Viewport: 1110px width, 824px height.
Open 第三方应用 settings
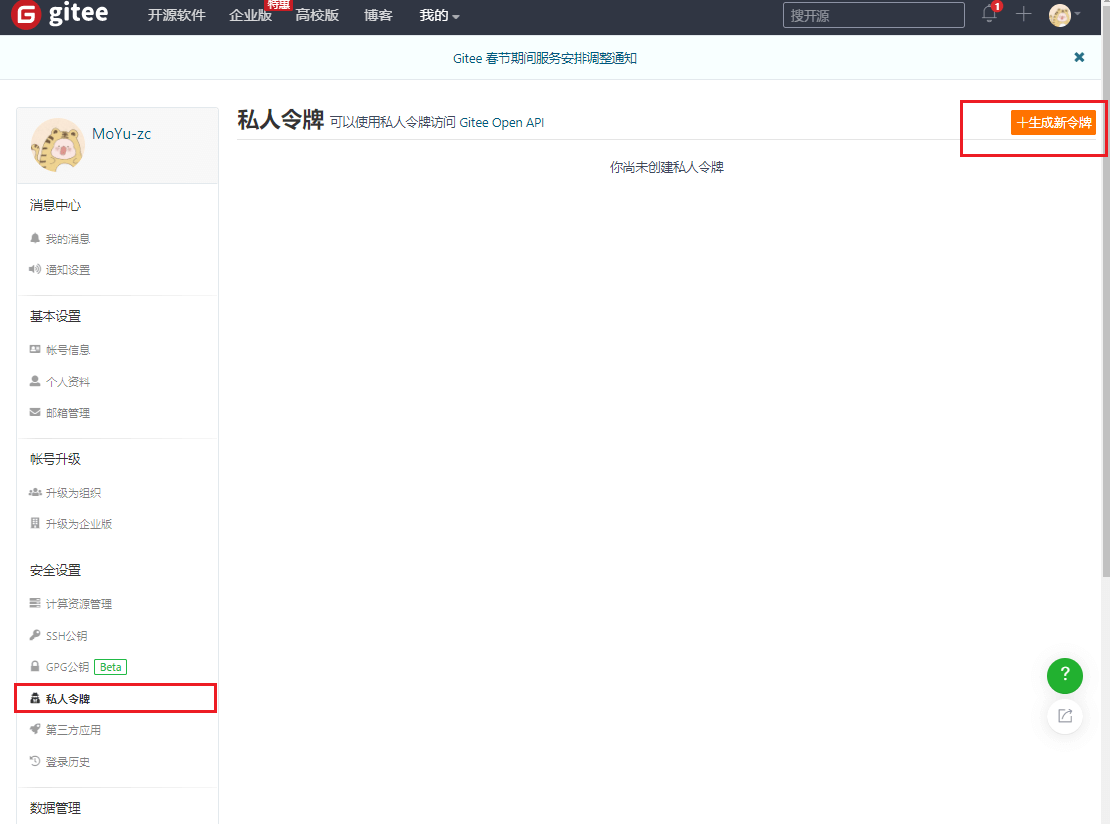tap(74, 730)
